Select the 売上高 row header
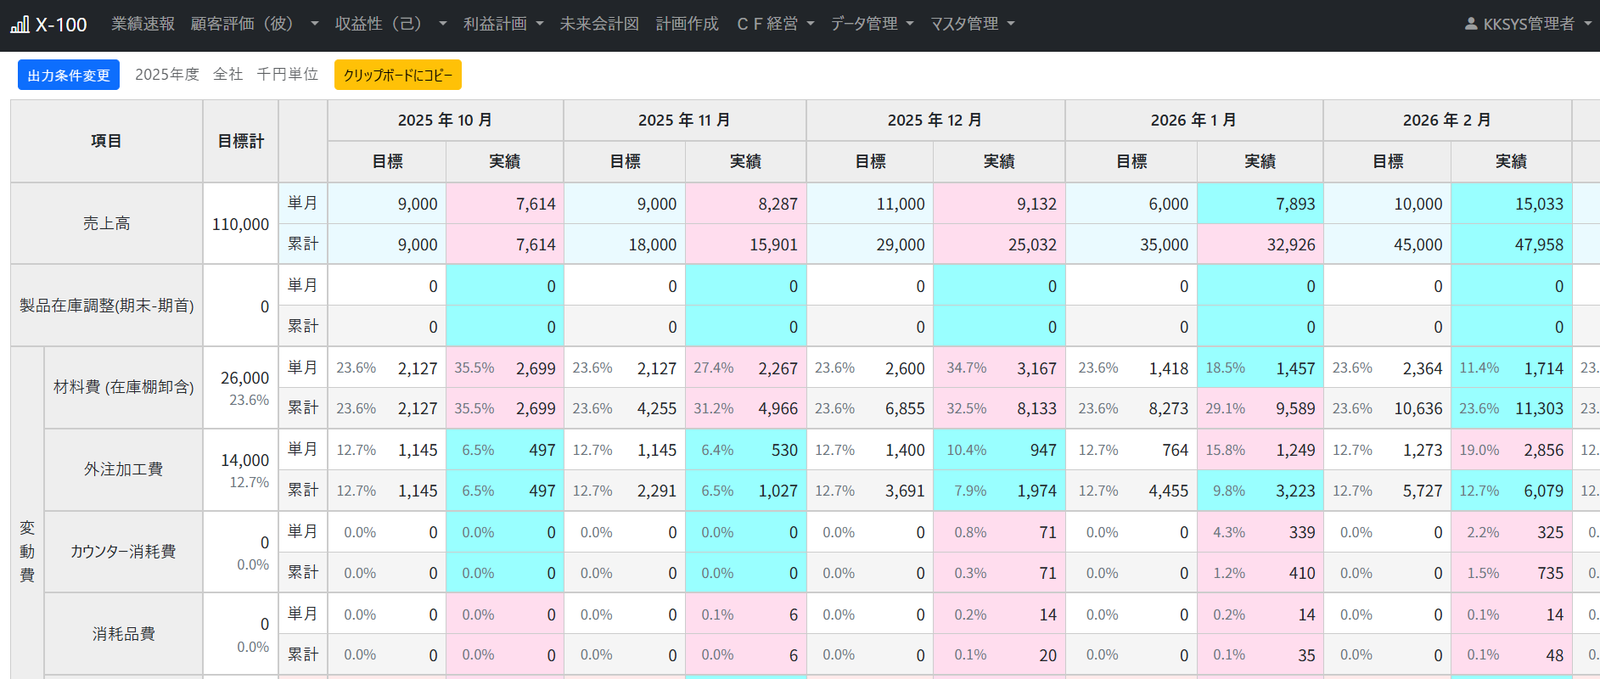 click(107, 224)
